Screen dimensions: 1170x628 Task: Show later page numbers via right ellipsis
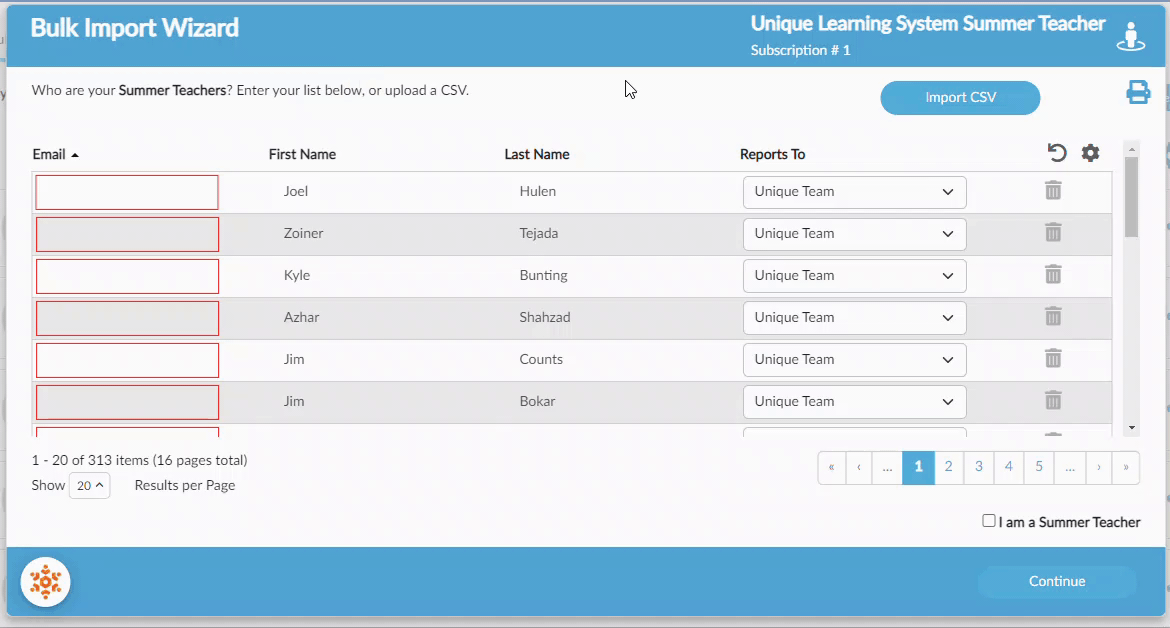click(x=1070, y=468)
